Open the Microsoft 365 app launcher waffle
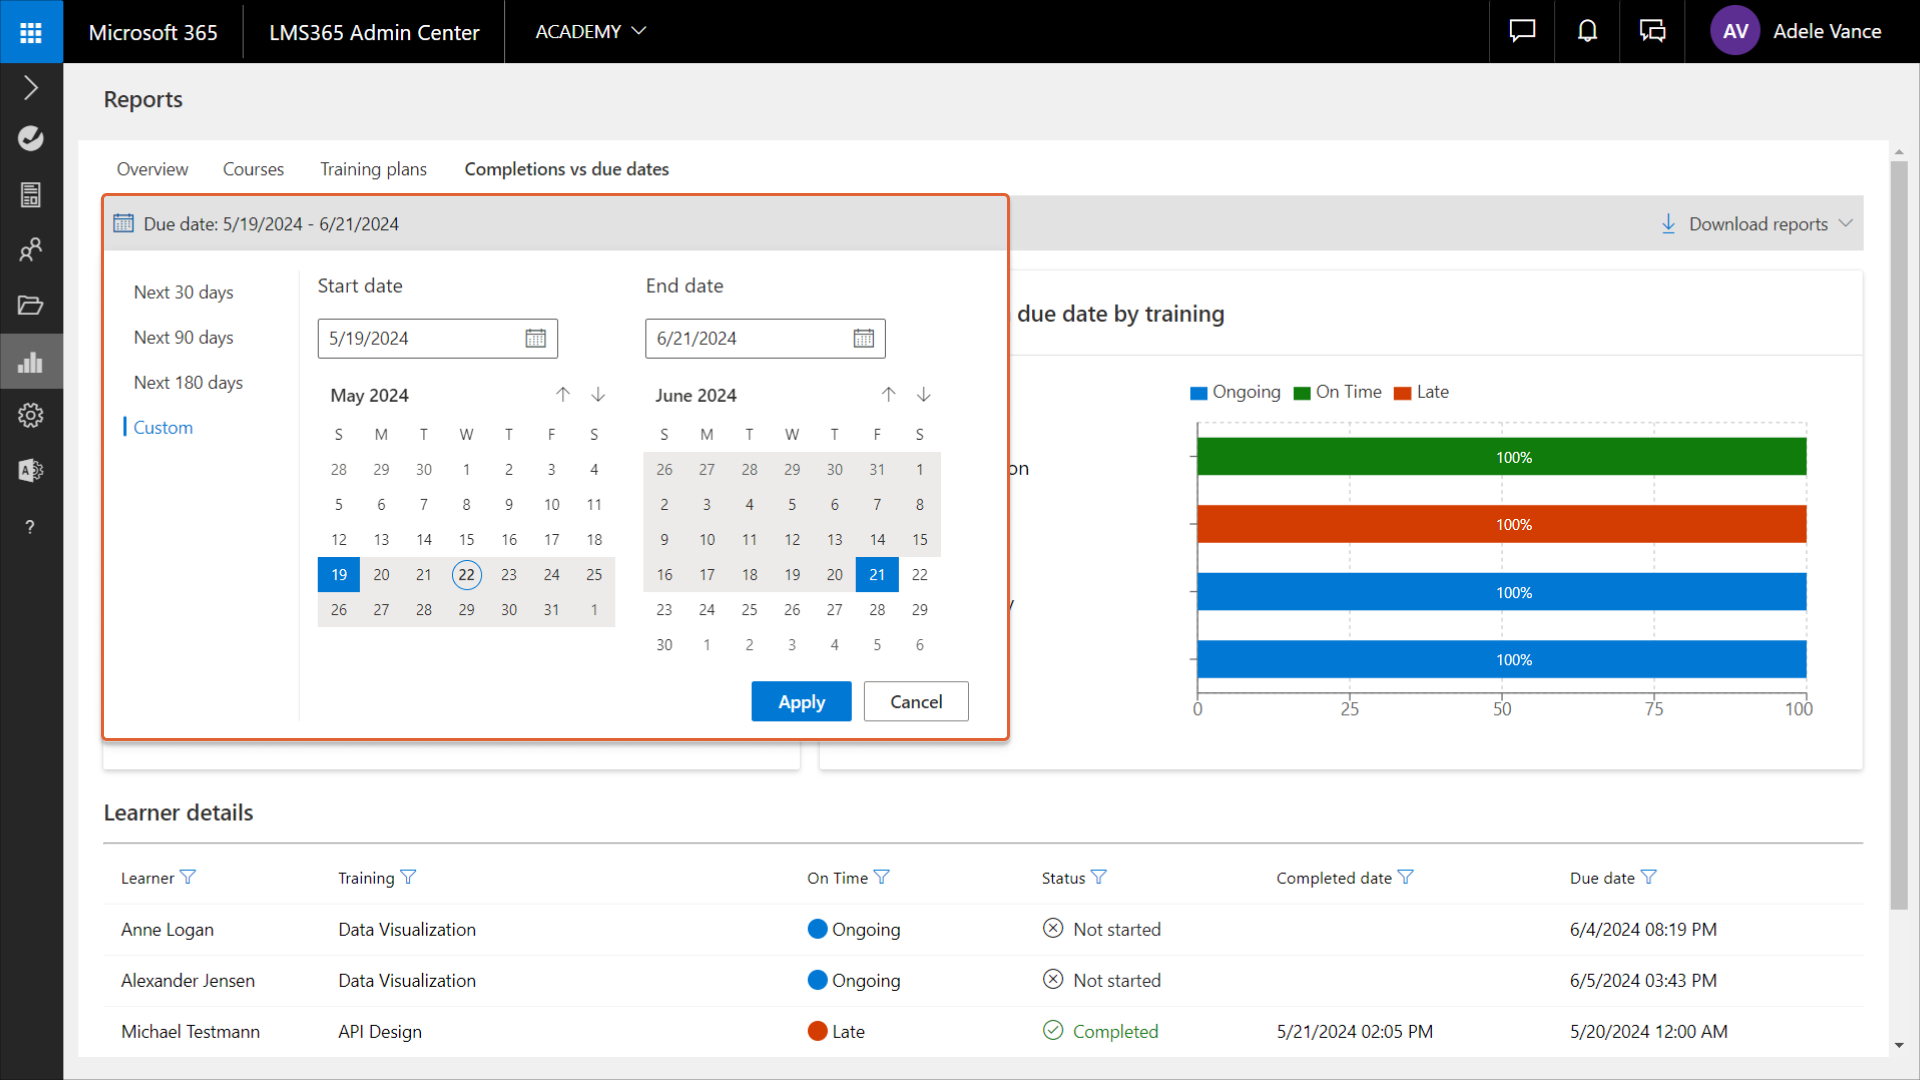 point(31,32)
